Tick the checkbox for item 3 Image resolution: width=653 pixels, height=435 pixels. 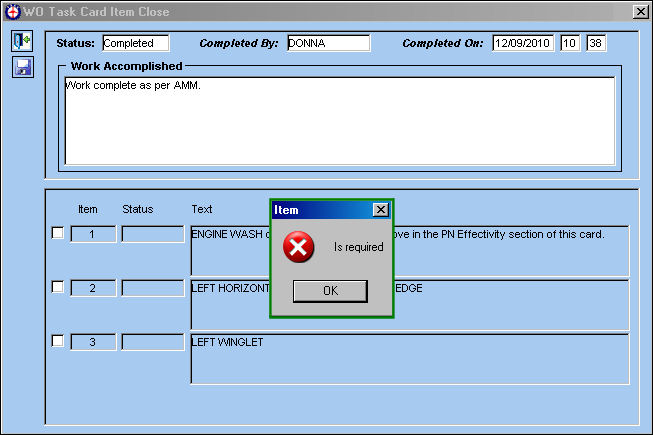(x=58, y=341)
